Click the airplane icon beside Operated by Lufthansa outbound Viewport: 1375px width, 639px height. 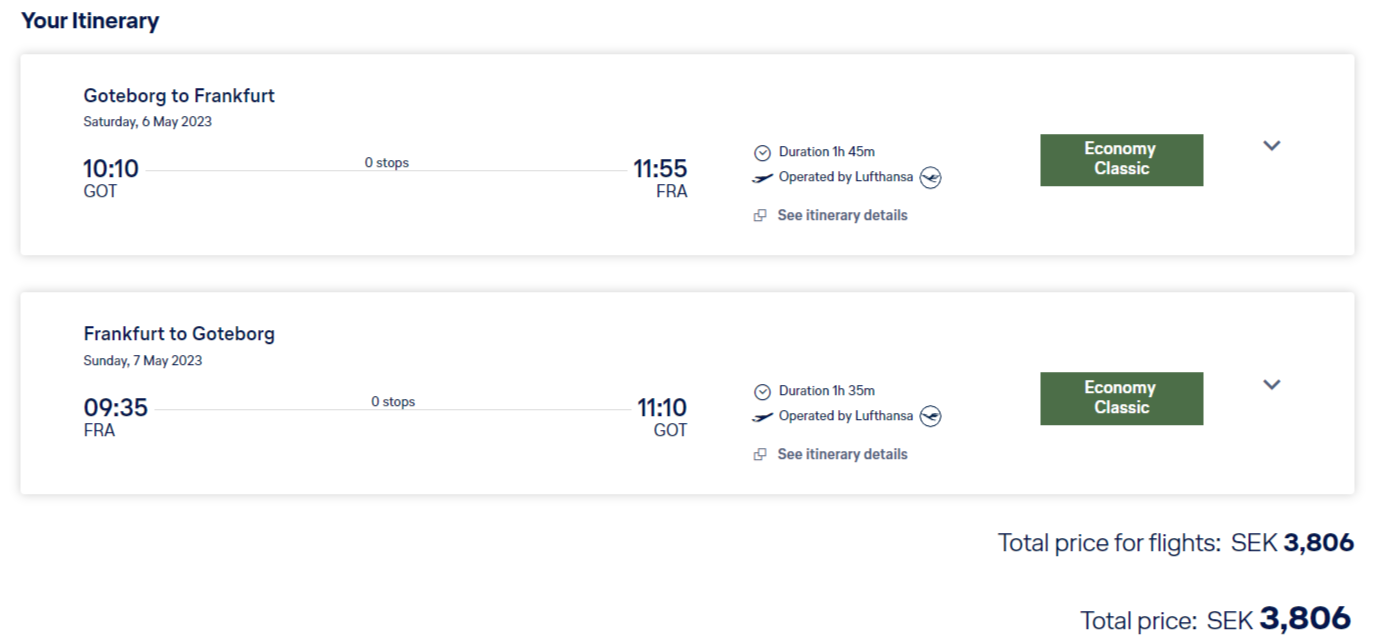(762, 177)
